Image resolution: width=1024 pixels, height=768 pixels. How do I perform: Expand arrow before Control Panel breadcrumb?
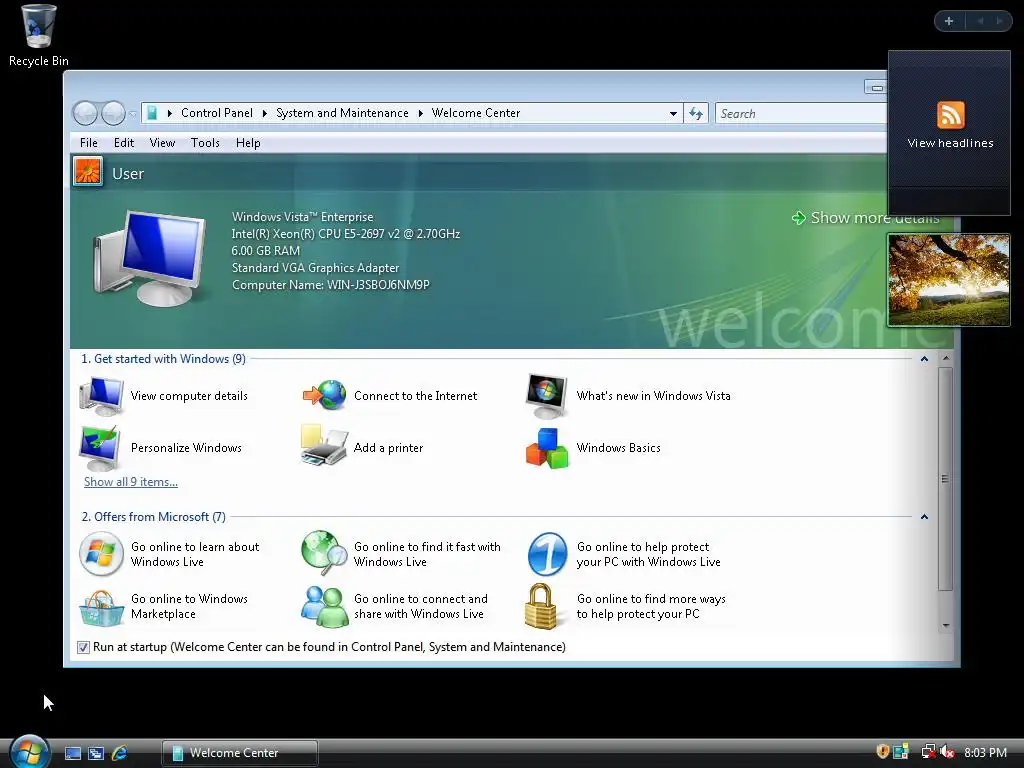pos(169,113)
